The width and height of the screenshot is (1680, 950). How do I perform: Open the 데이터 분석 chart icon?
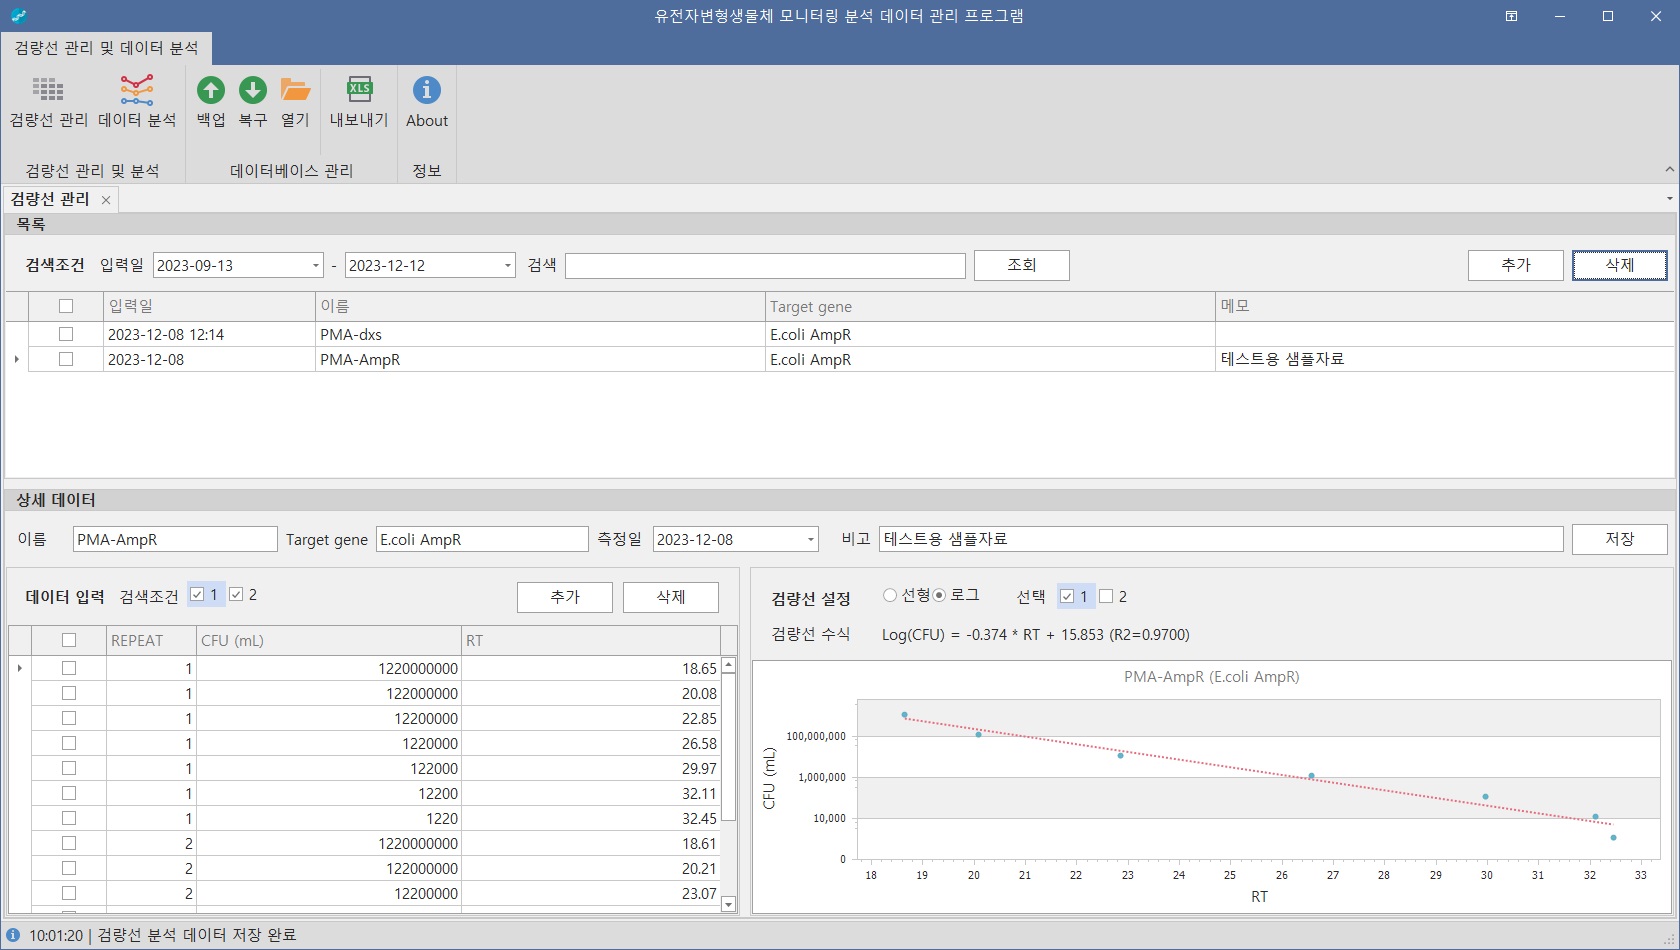137,91
